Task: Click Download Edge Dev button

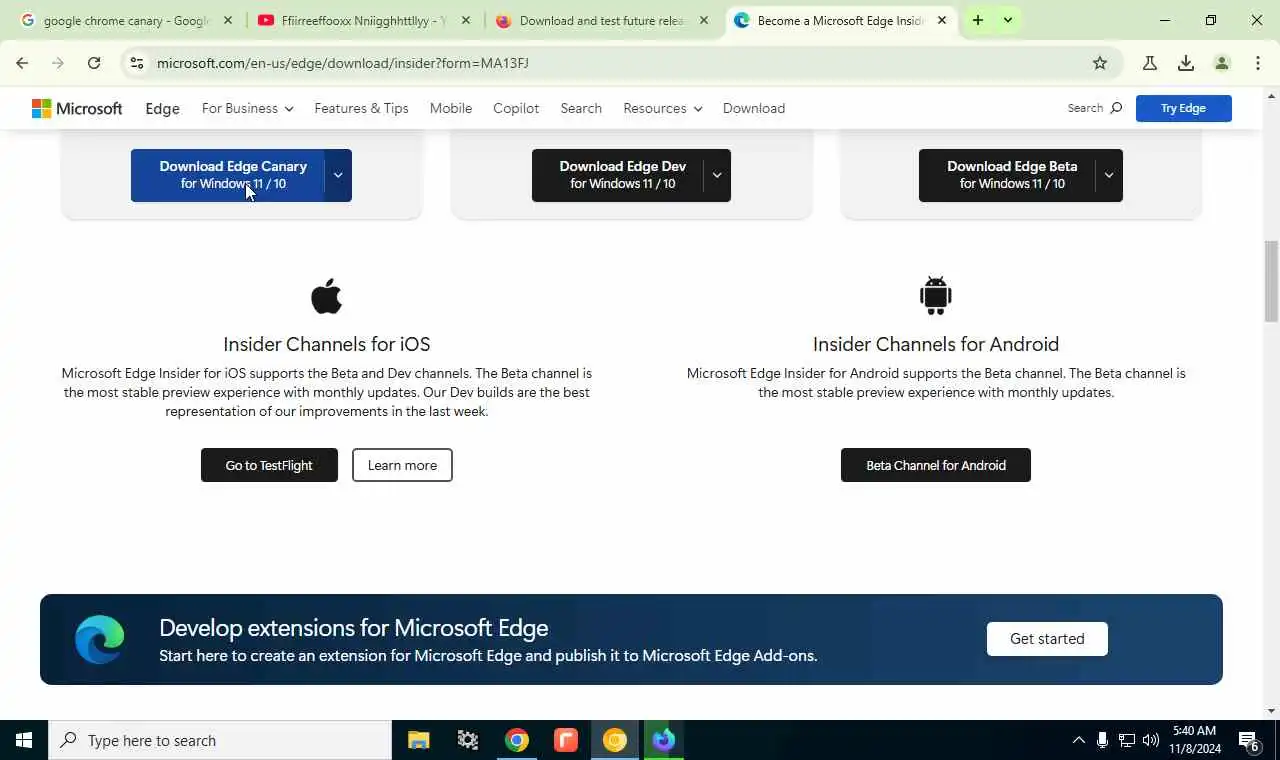Action: 618,175
